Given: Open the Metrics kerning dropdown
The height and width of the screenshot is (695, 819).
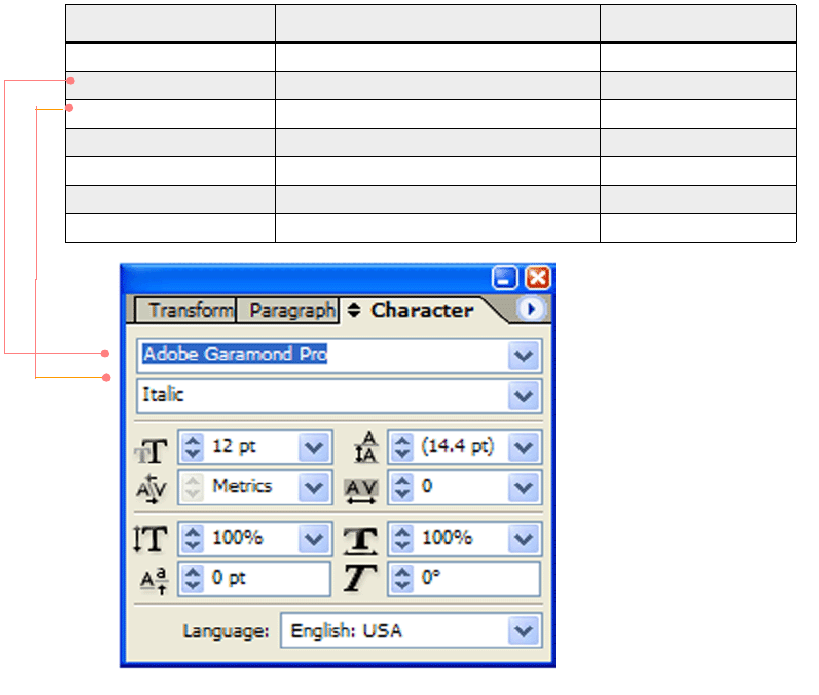Looking at the screenshot, I should (314, 487).
